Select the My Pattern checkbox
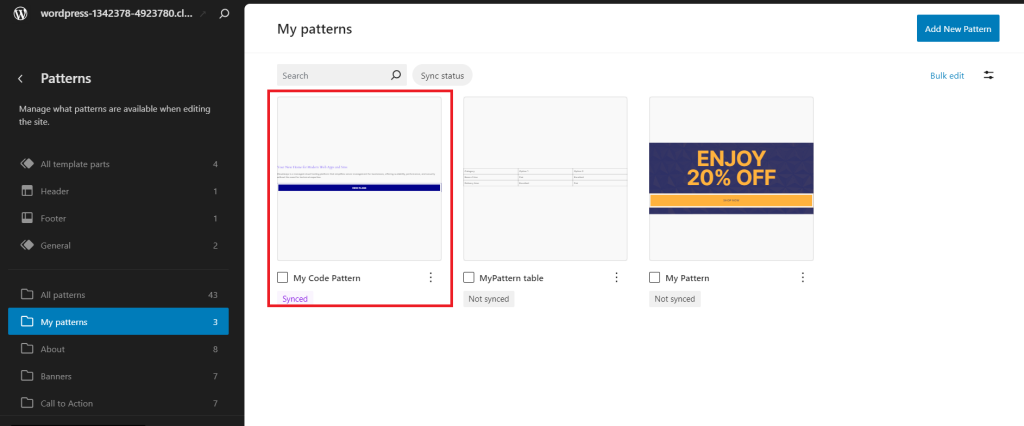The image size is (1024, 426). (x=655, y=278)
